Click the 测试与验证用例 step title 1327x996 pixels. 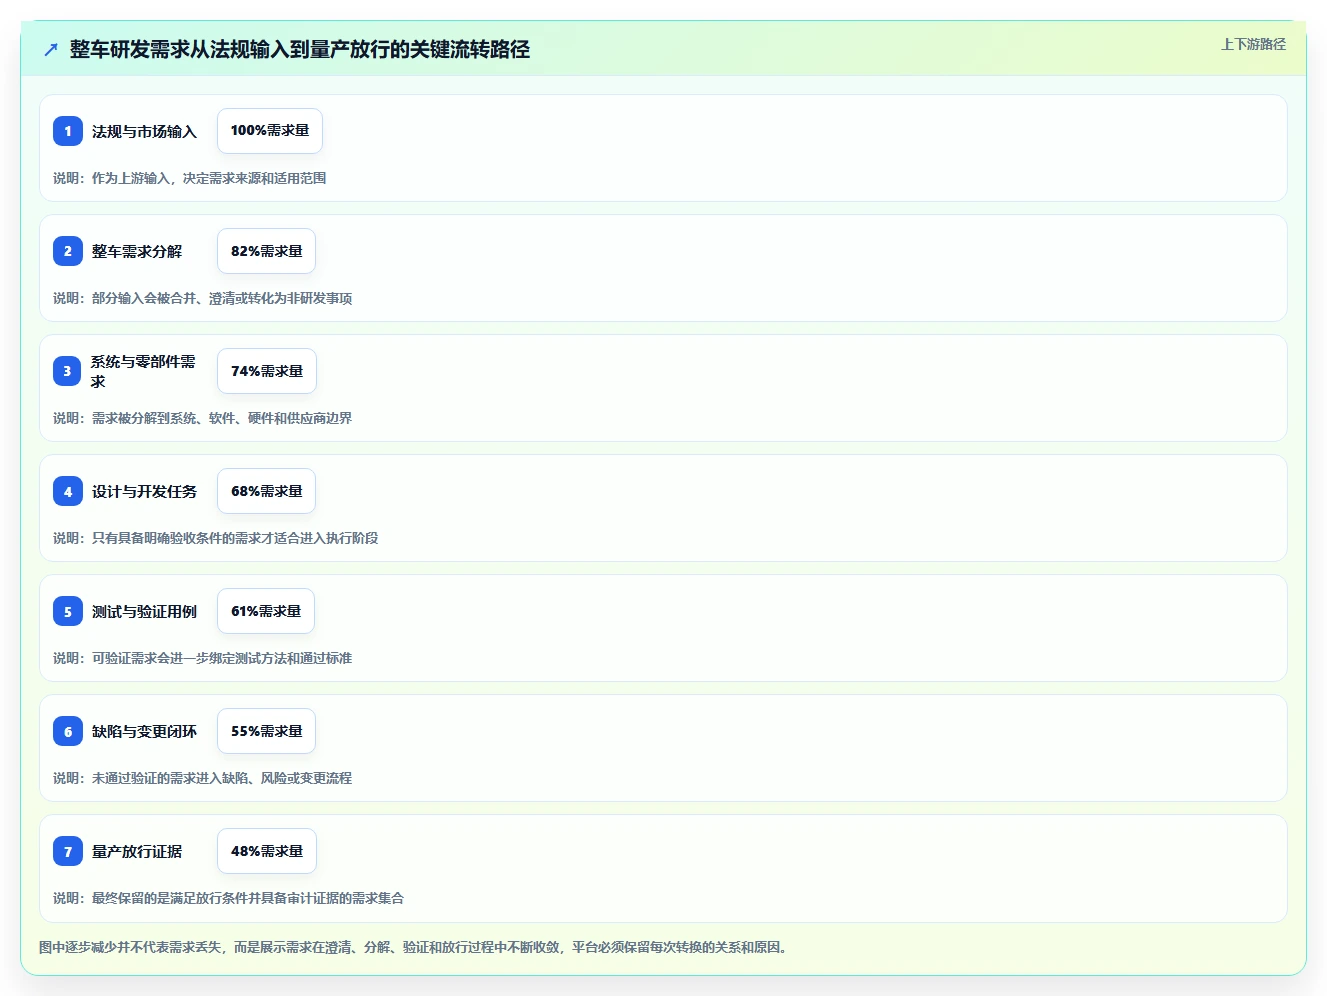(144, 611)
